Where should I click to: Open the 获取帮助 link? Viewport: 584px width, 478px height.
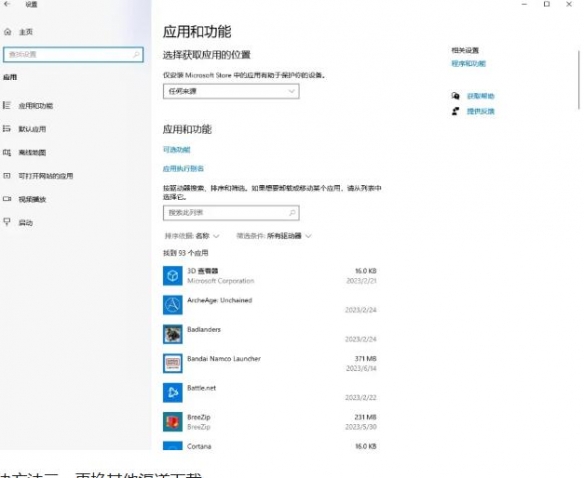coord(480,96)
